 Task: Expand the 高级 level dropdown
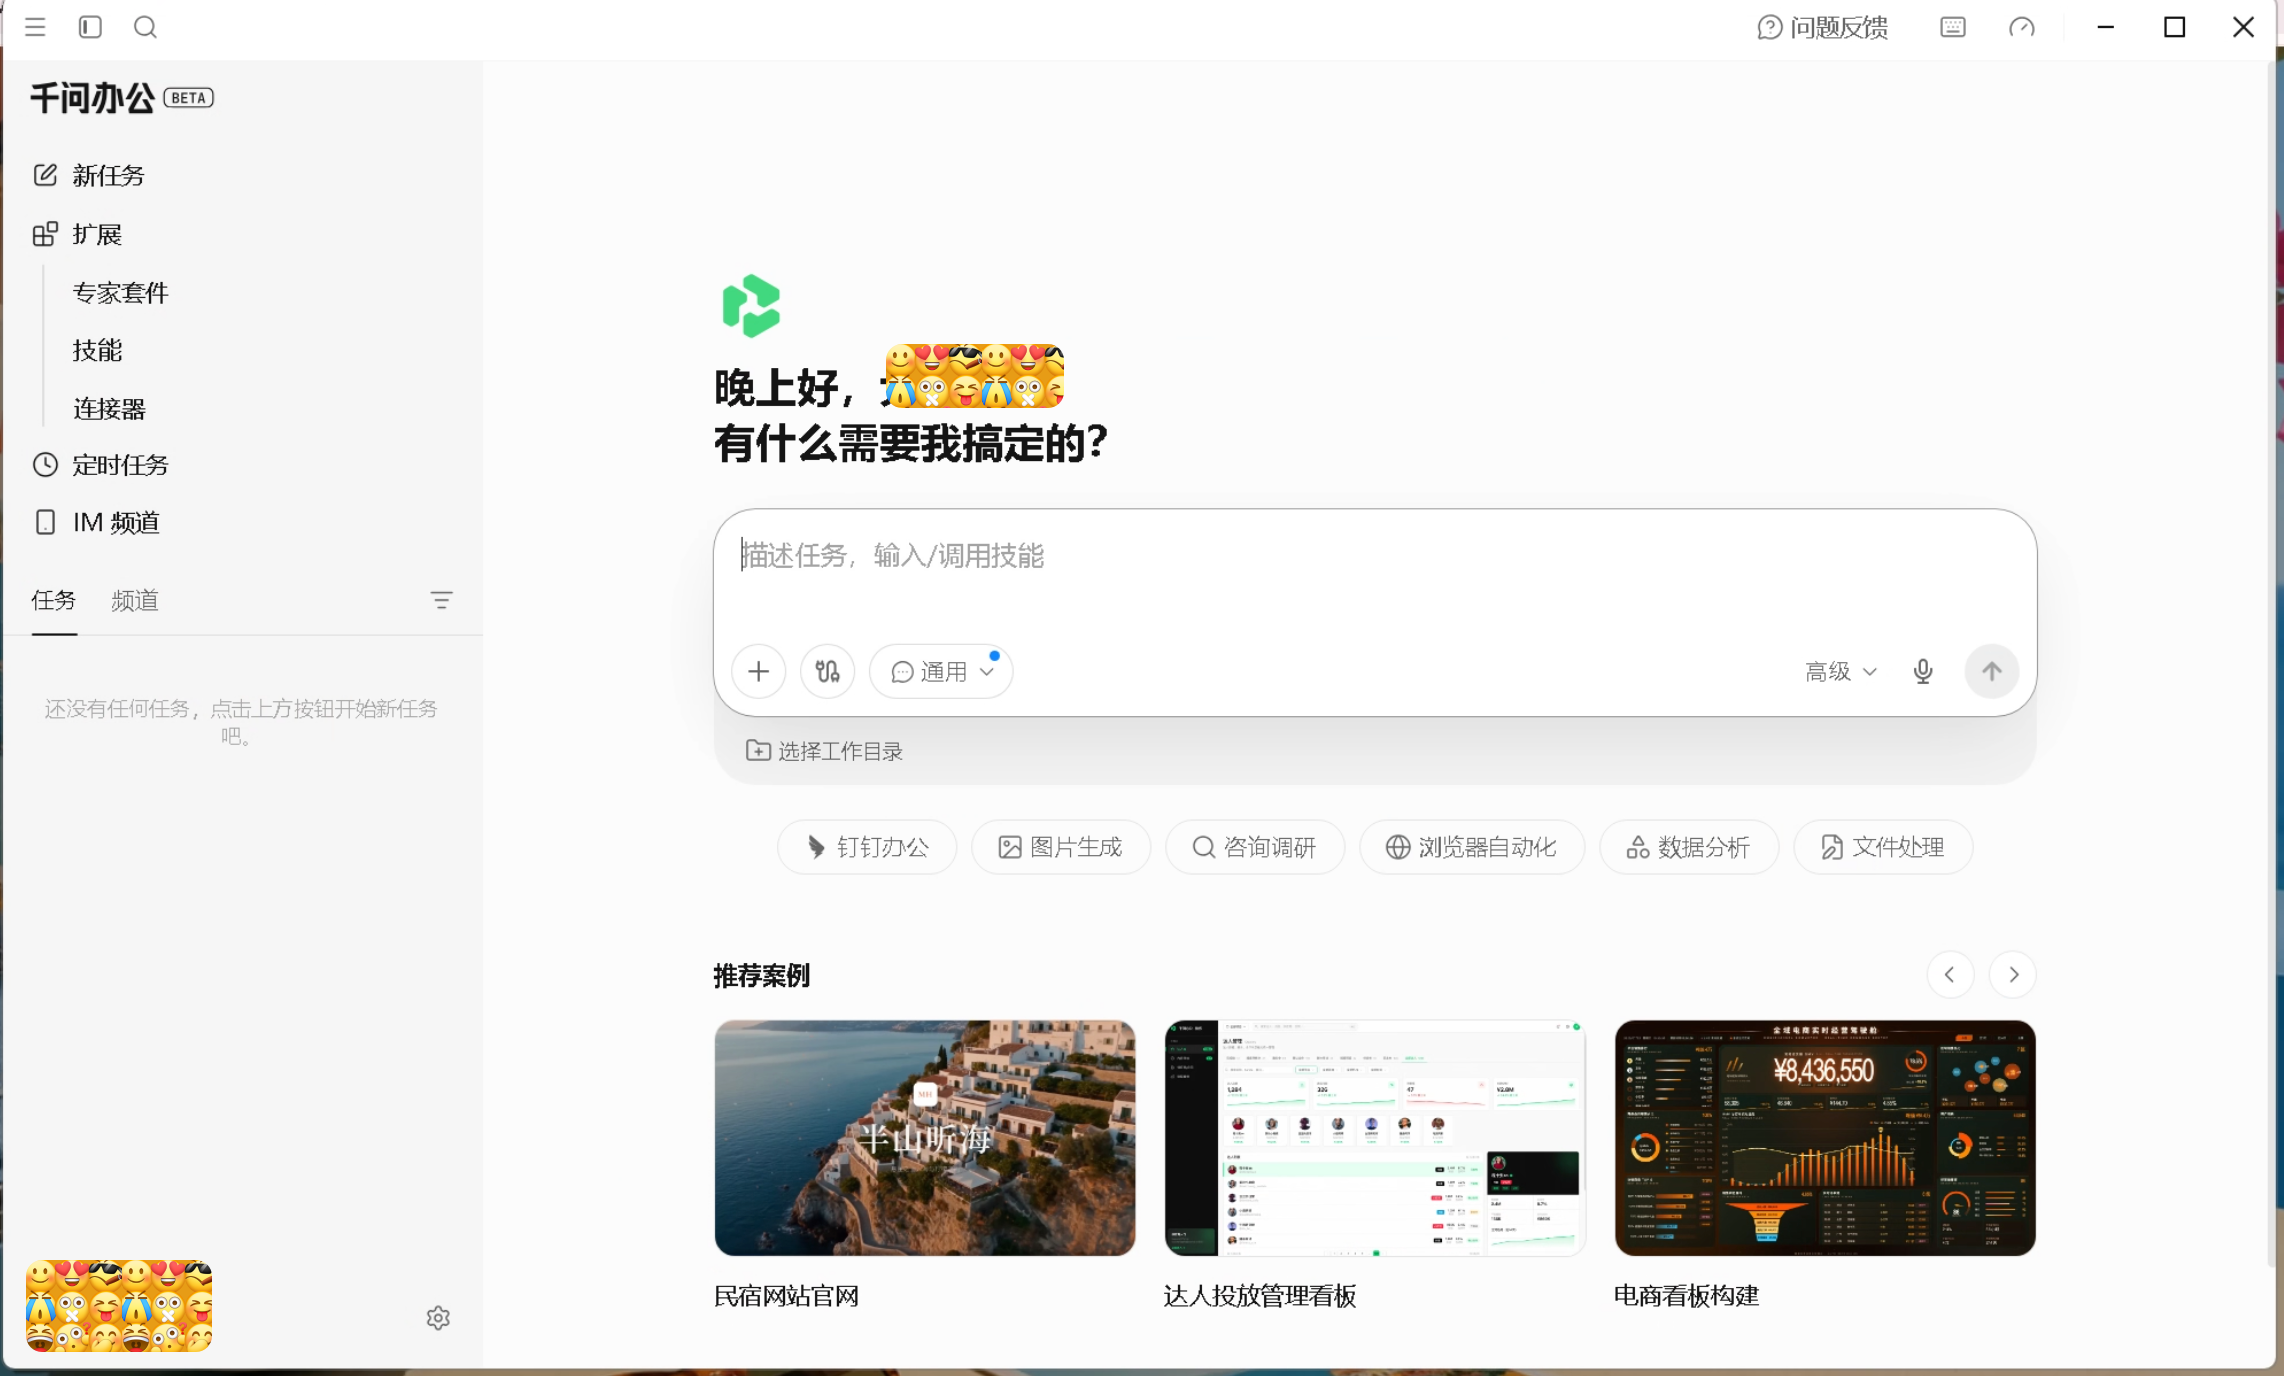coord(1840,671)
